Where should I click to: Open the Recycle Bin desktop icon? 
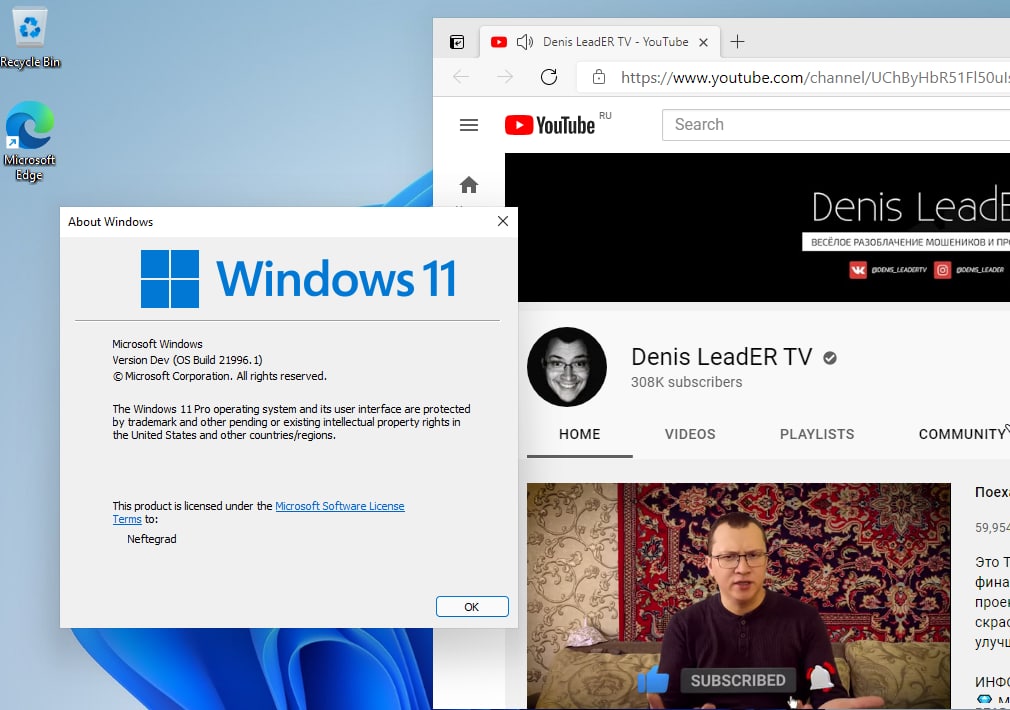click(x=30, y=37)
